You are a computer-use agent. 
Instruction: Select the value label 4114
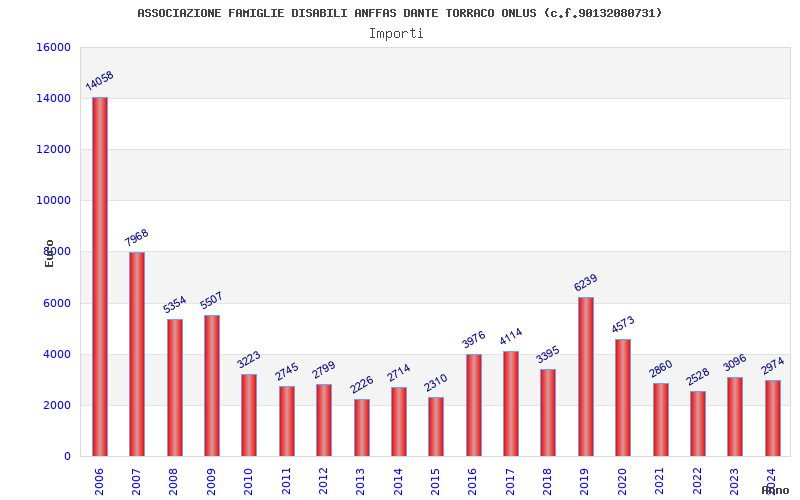[x=511, y=336]
